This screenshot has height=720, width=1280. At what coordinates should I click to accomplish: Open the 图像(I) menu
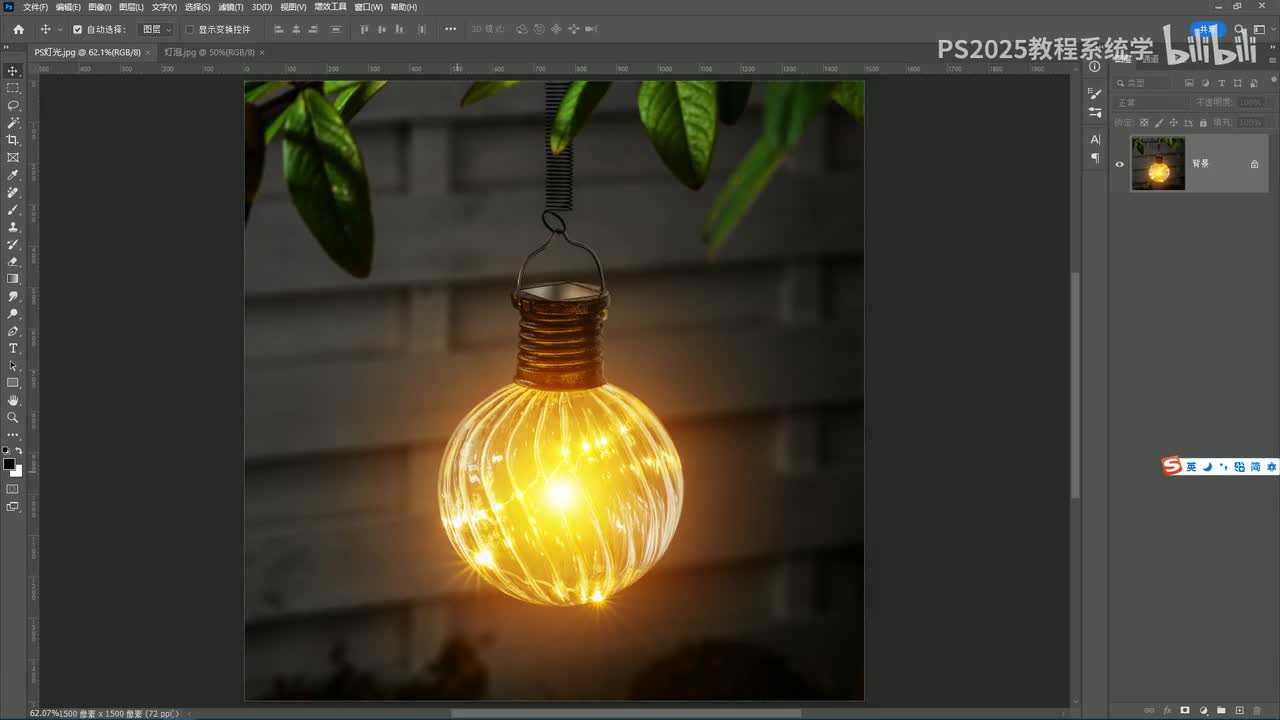click(101, 7)
